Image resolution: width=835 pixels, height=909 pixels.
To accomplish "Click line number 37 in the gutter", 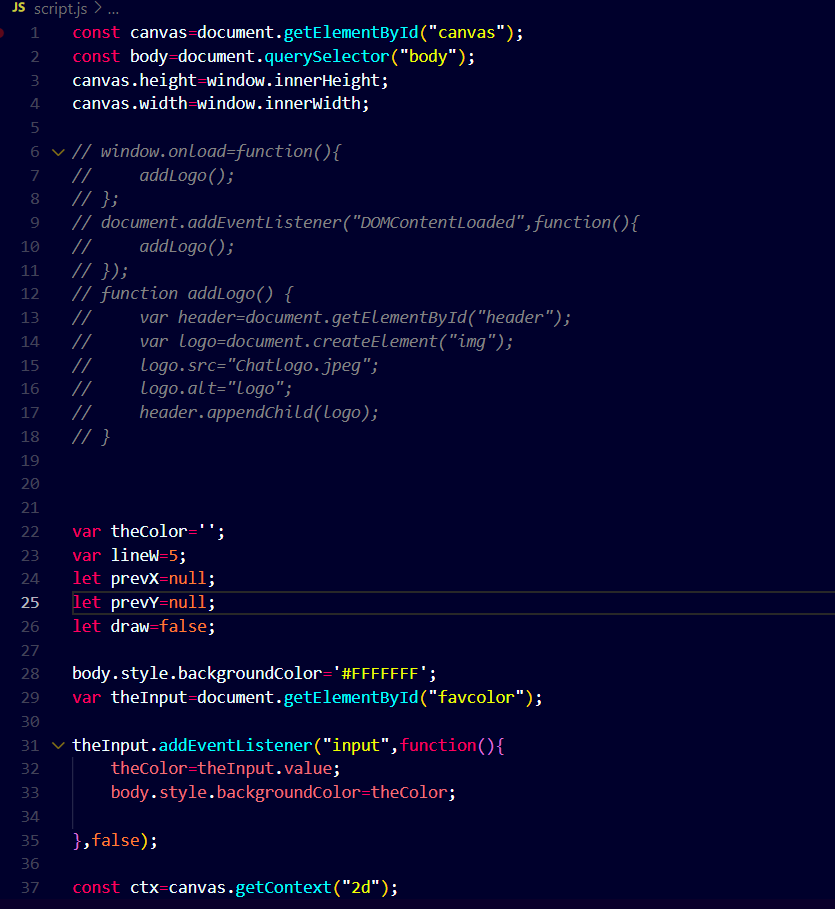I will [30, 888].
